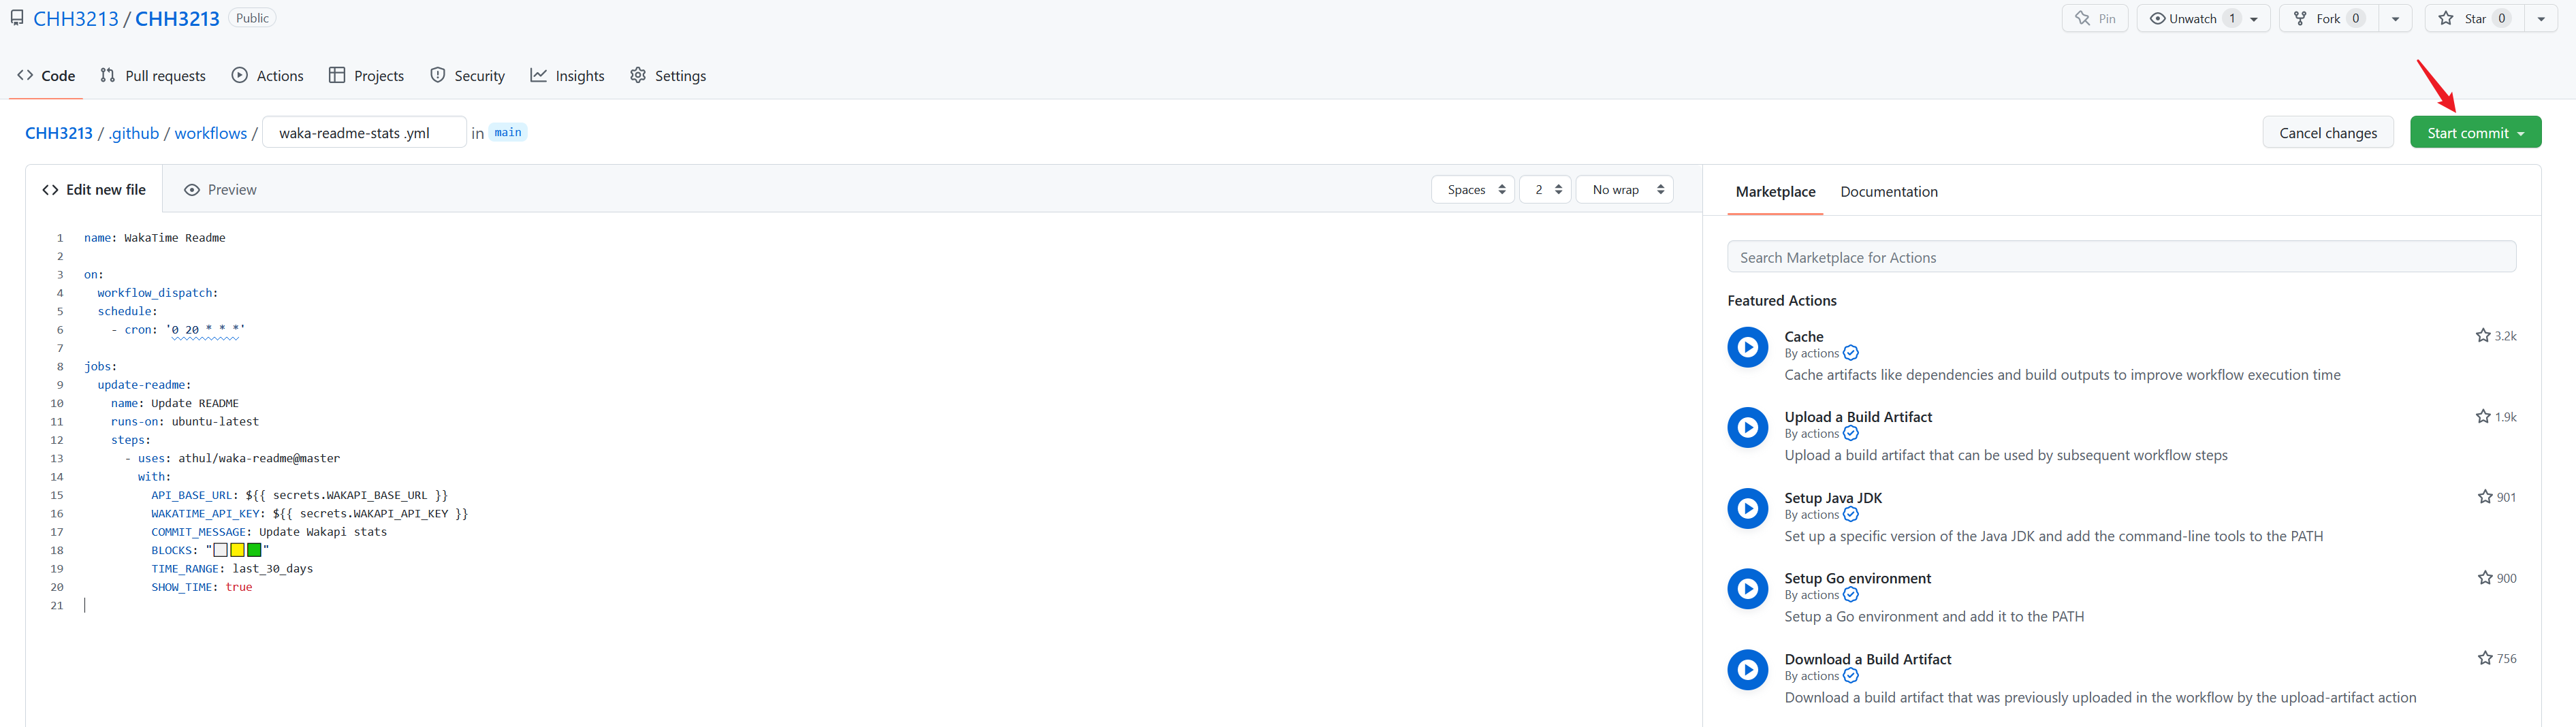Click the Setup Go environment action icon
2576x727 pixels.
click(1747, 589)
